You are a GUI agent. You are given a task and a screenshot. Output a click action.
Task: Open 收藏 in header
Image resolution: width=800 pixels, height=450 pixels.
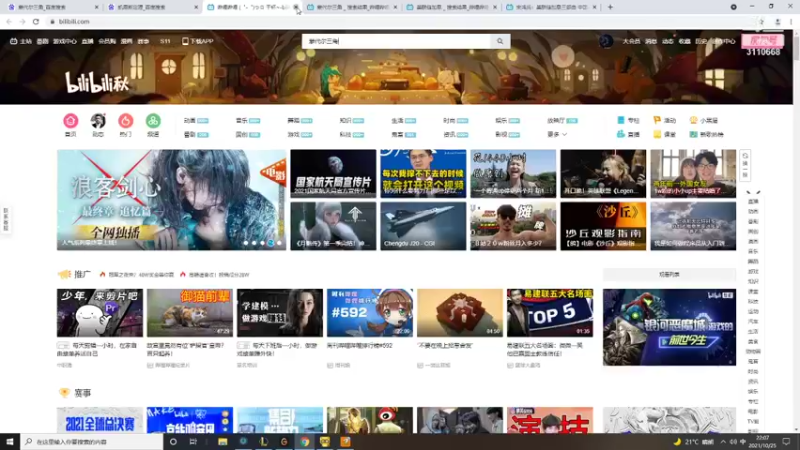tap(685, 41)
